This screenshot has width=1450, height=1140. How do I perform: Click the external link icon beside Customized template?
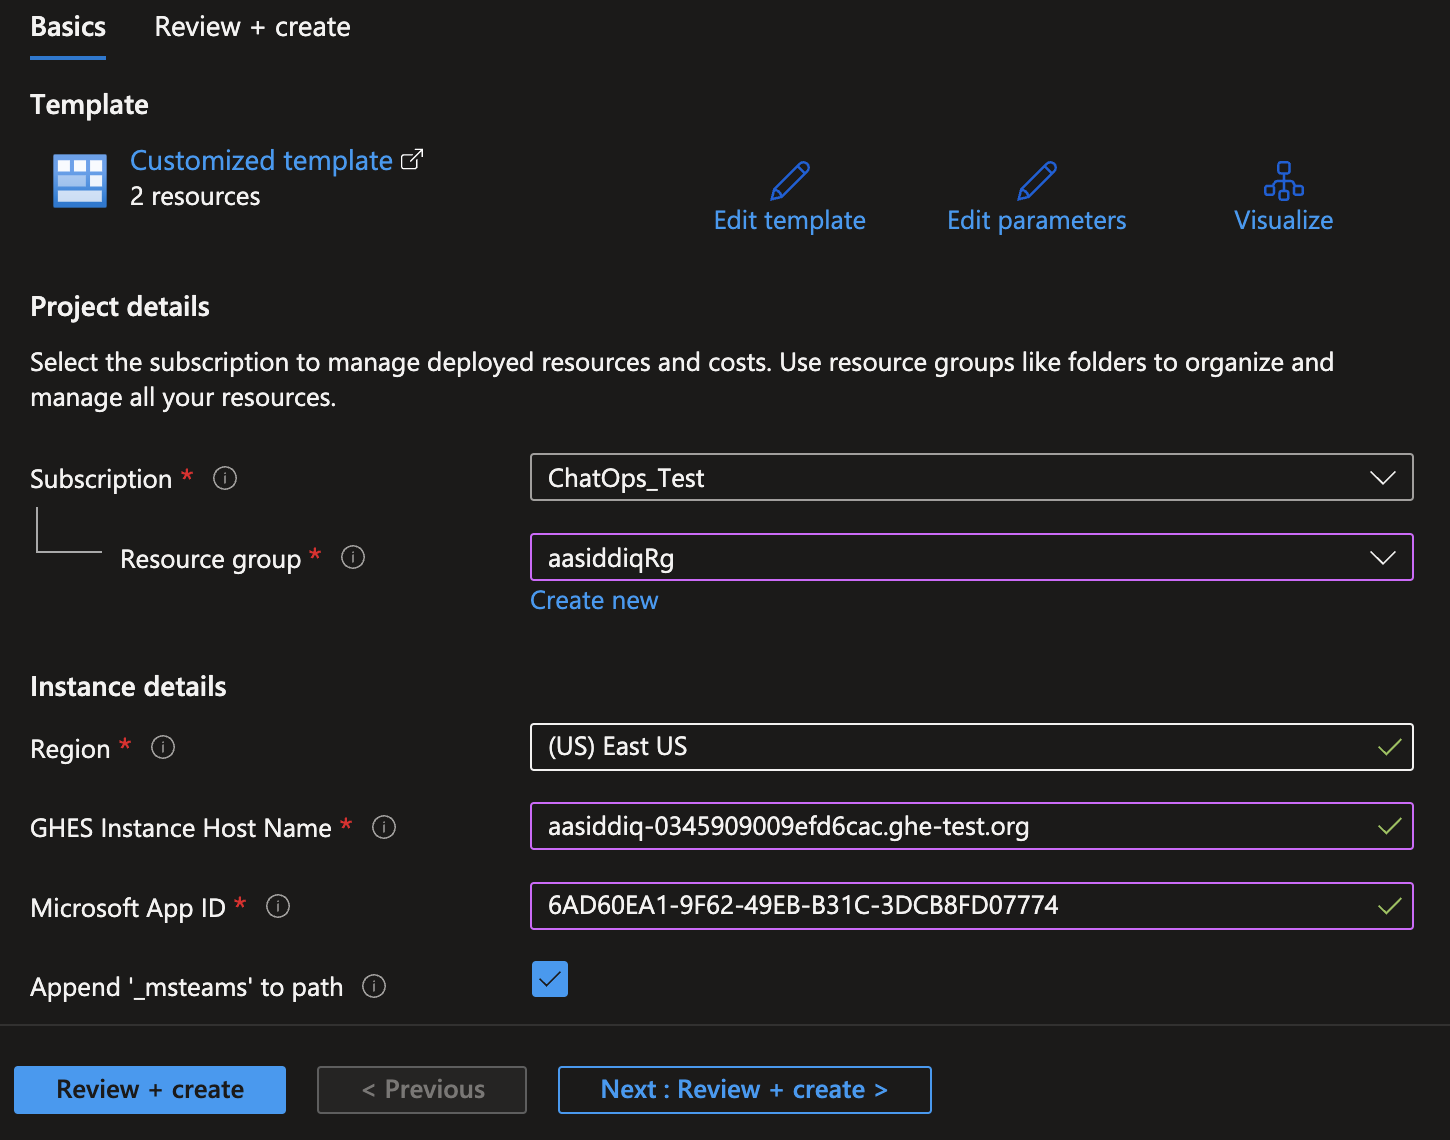pyautogui.click(x=412, y=159)
